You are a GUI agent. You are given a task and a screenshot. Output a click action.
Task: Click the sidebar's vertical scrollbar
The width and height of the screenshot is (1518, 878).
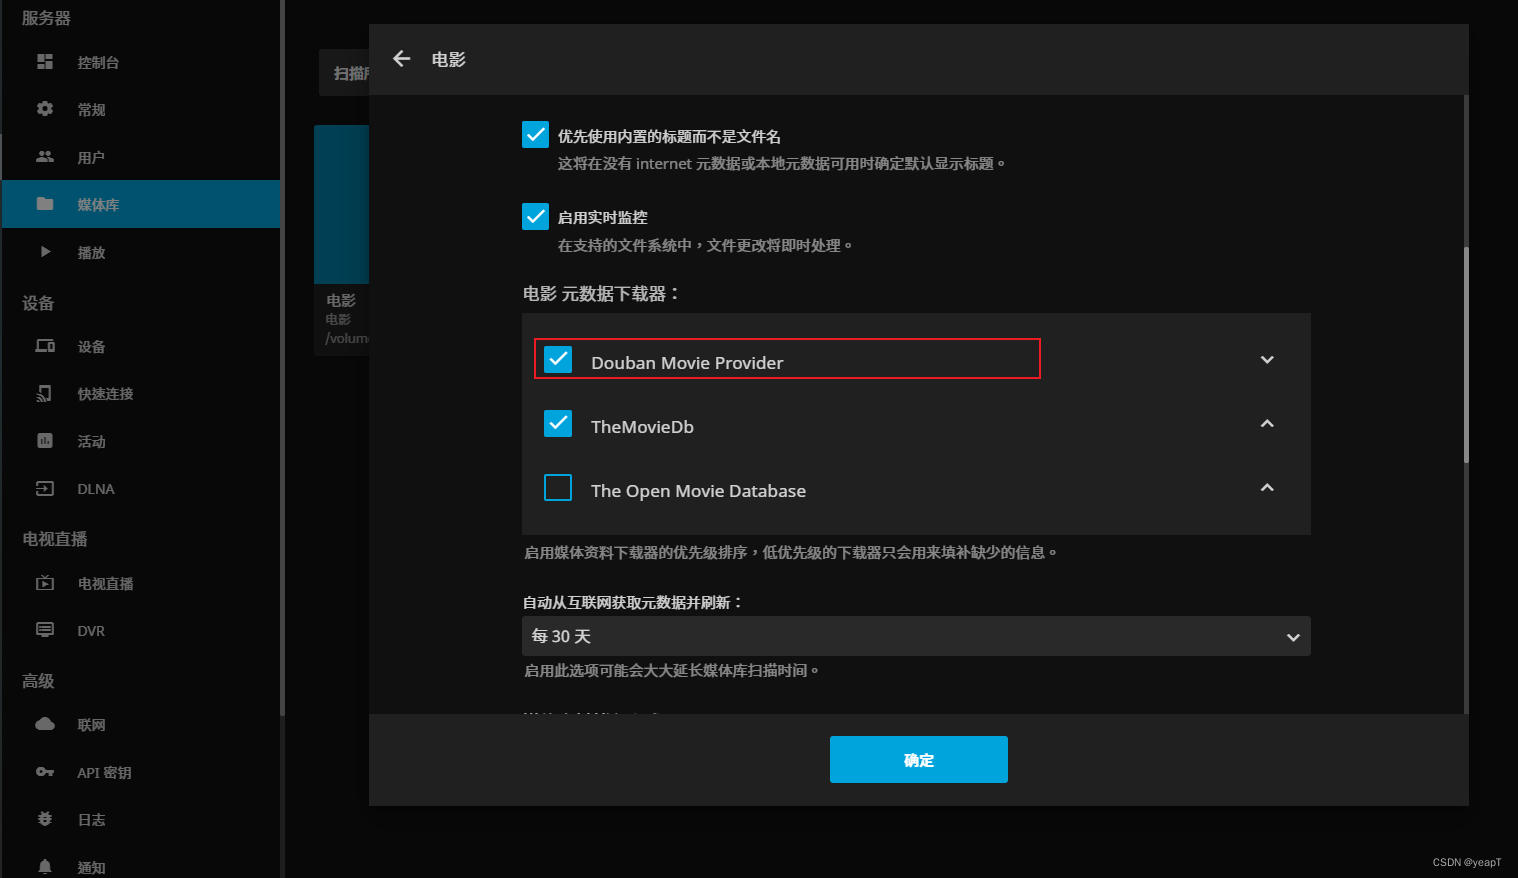pyautogui.click(x=283, y=358)
